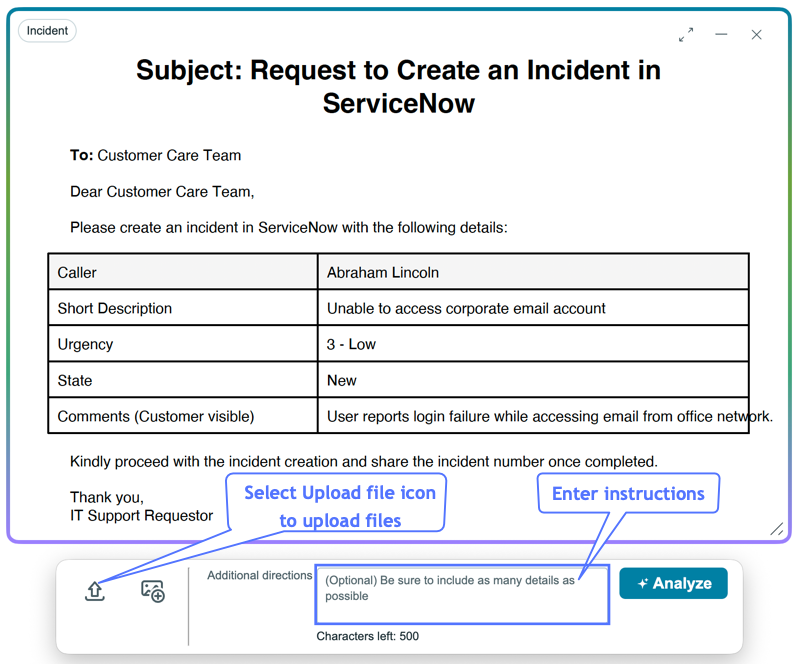800x664 pixels.
Task: Click the Upload file icon
Action: pos(95,591)
